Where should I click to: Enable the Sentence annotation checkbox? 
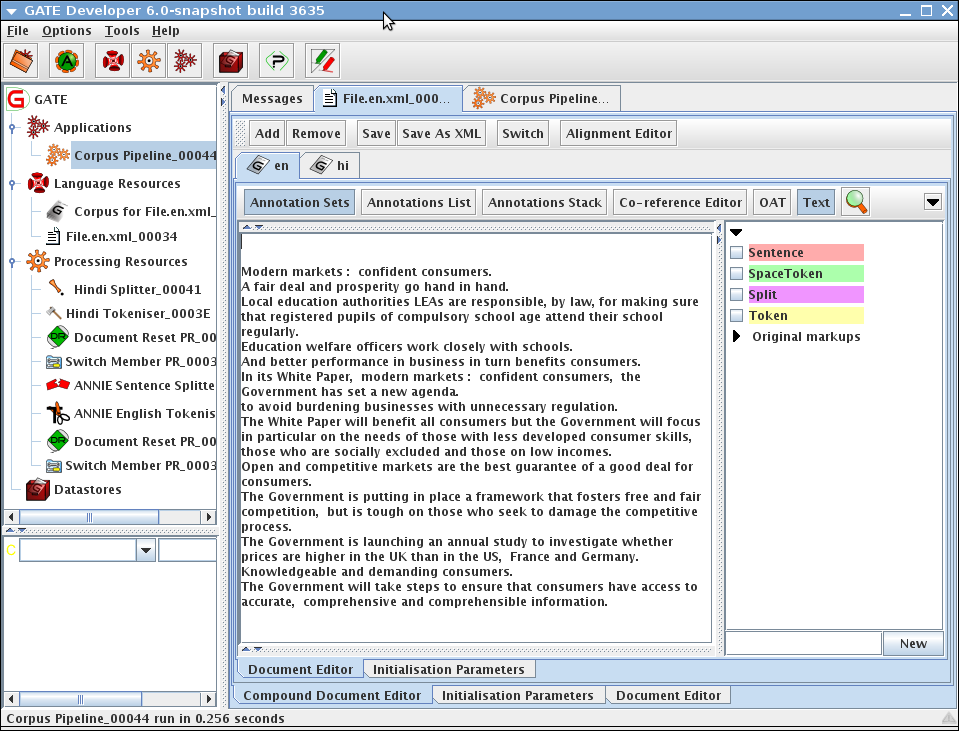coord(736,253)
